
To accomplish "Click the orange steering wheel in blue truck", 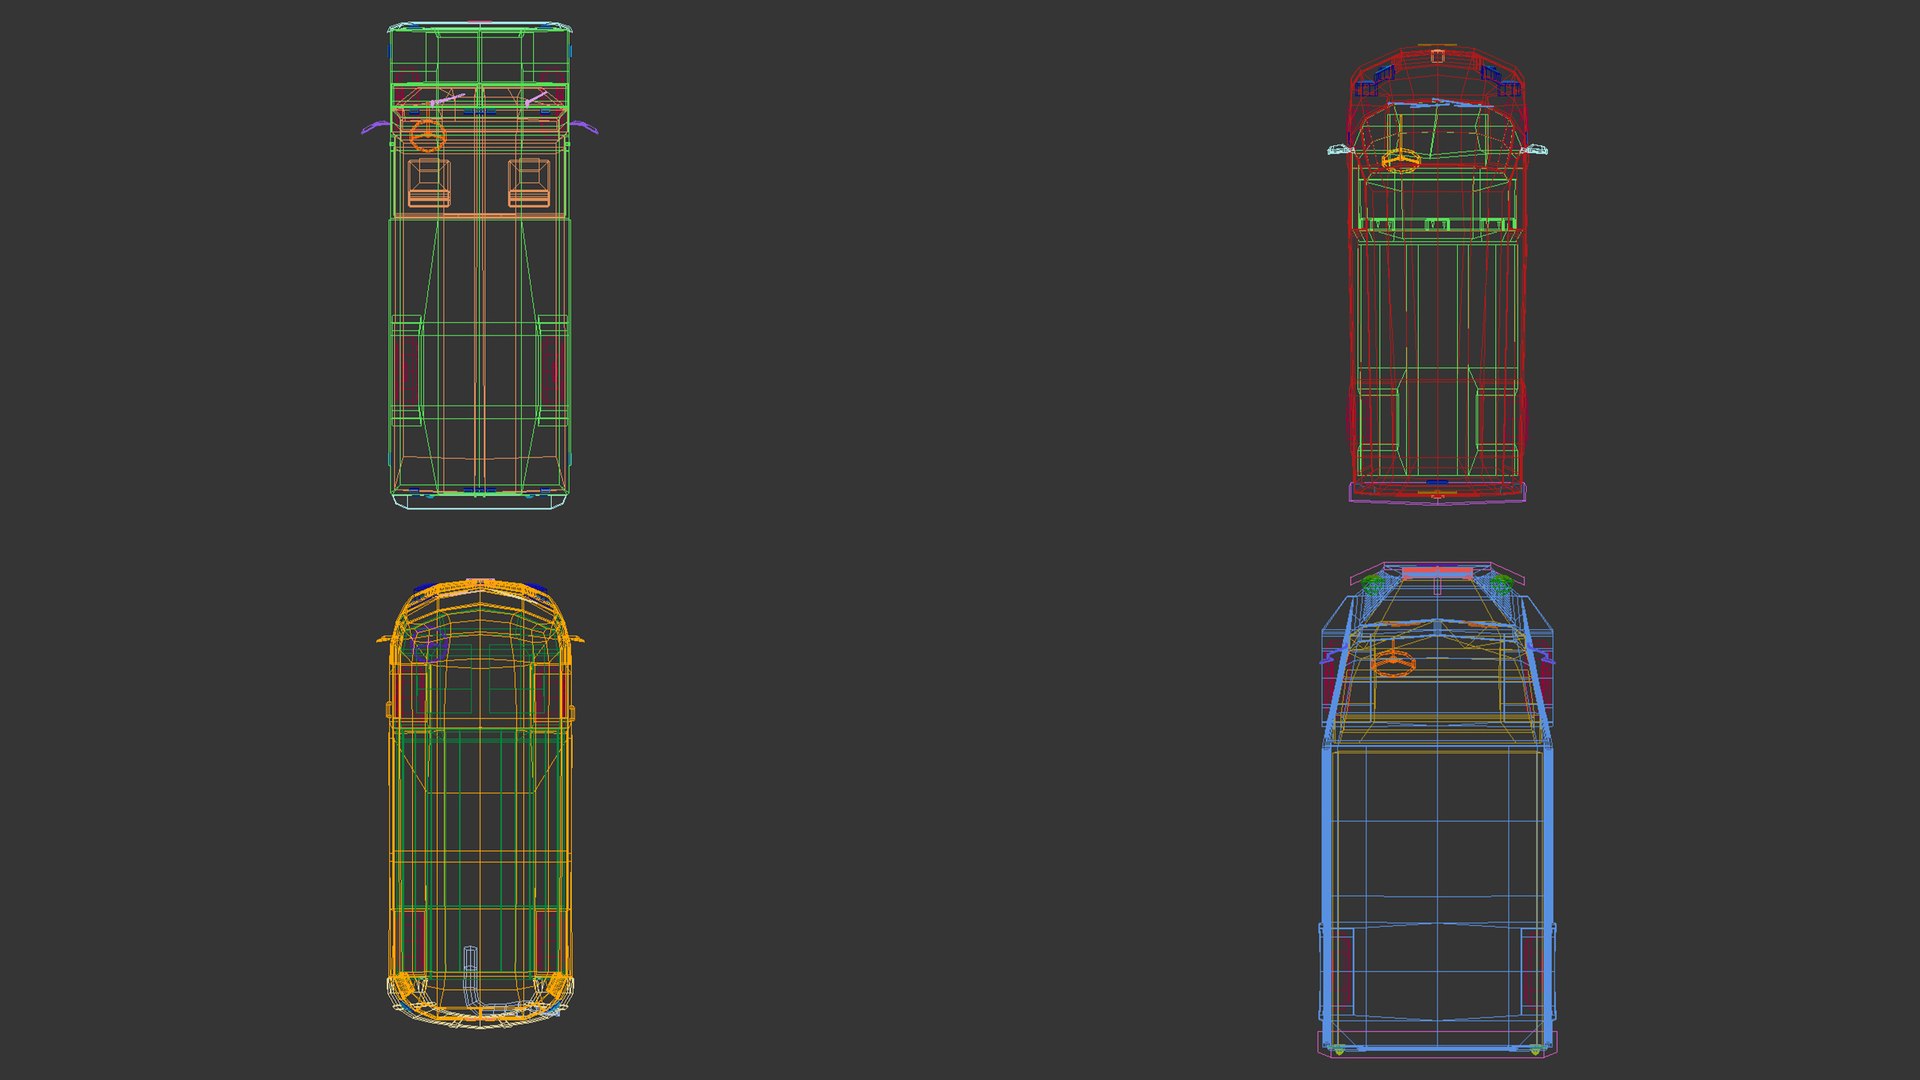I will (x=1392, y=662).
